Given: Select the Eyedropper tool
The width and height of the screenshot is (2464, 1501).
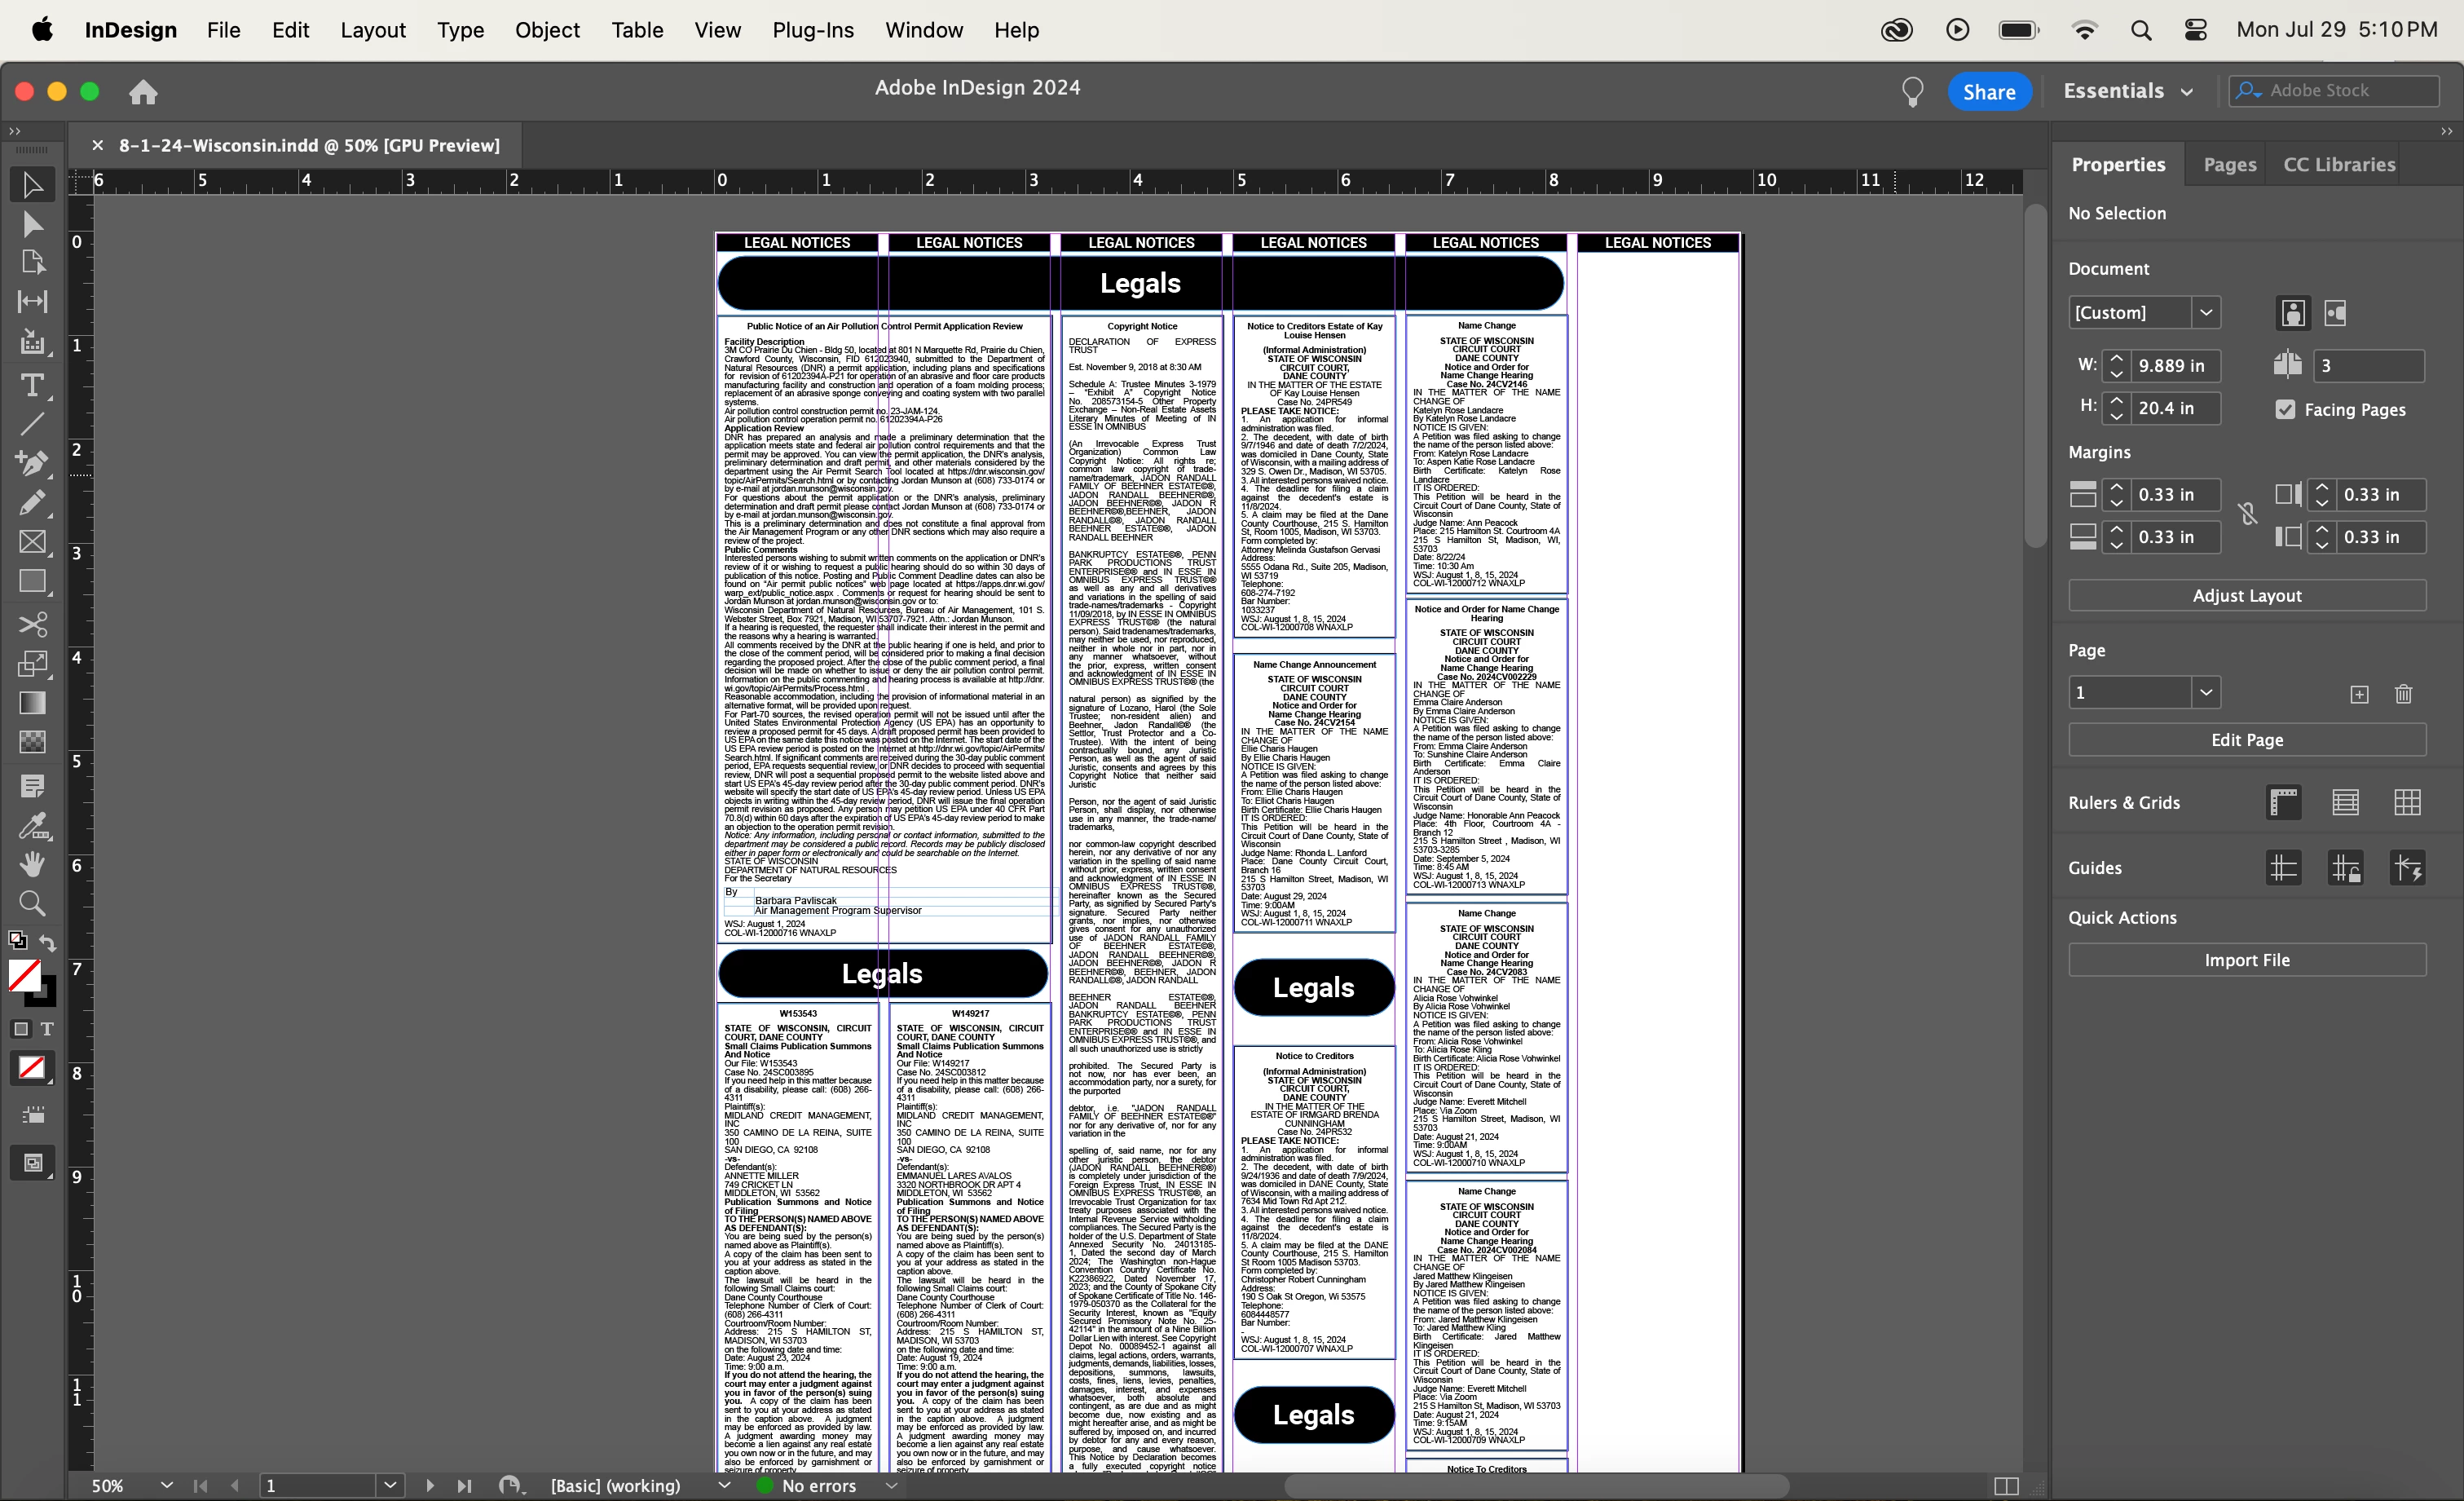Looking at the screenshot, I should click(32, 826).
